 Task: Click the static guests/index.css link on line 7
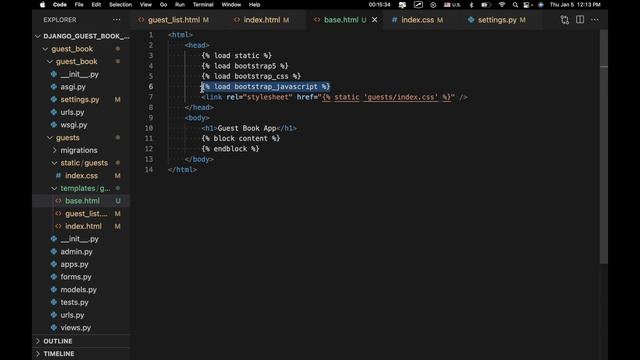pos(388,98)
